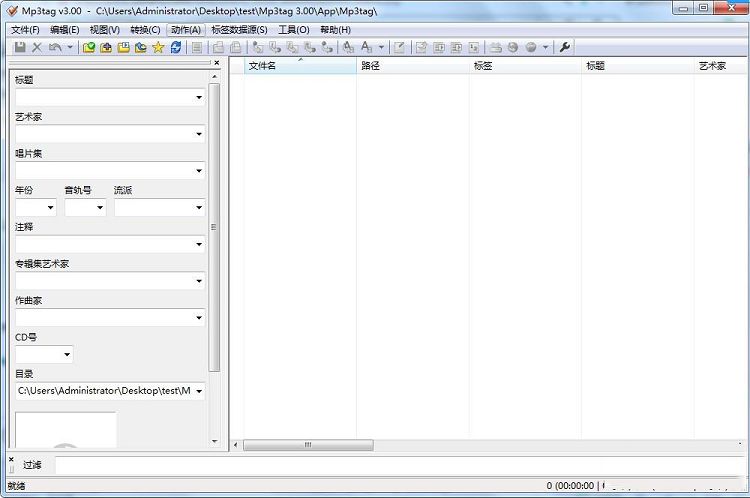
Task: Click into the 过滤 filter input field
Action: 400,465
